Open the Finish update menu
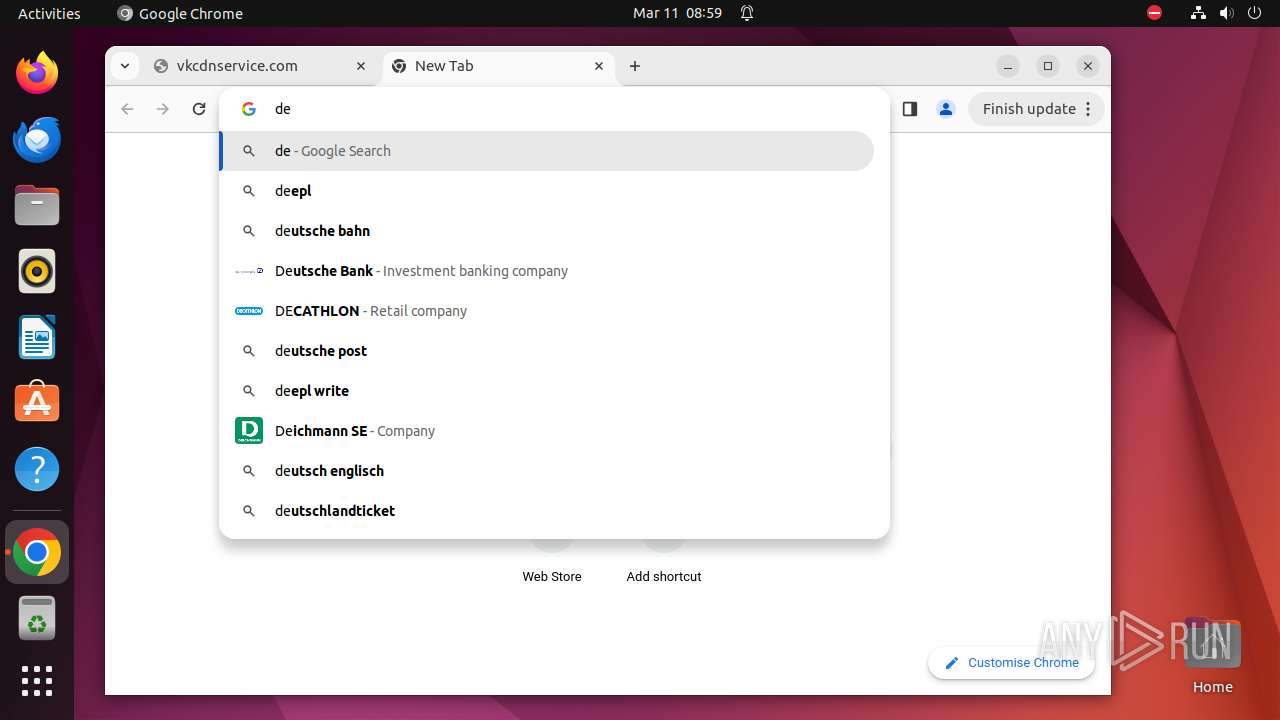Screen dimensions: 1280x720 pos(1036,109)
